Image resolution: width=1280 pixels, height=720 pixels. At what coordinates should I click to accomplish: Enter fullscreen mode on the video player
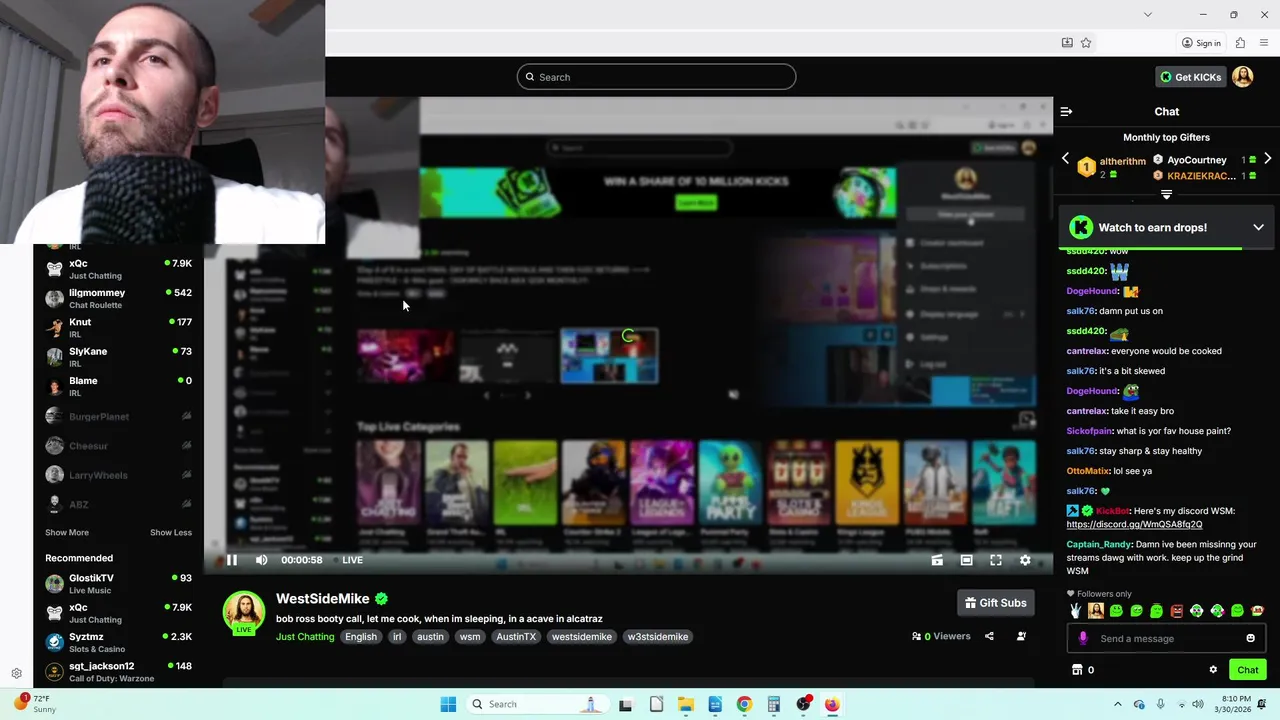996,560
